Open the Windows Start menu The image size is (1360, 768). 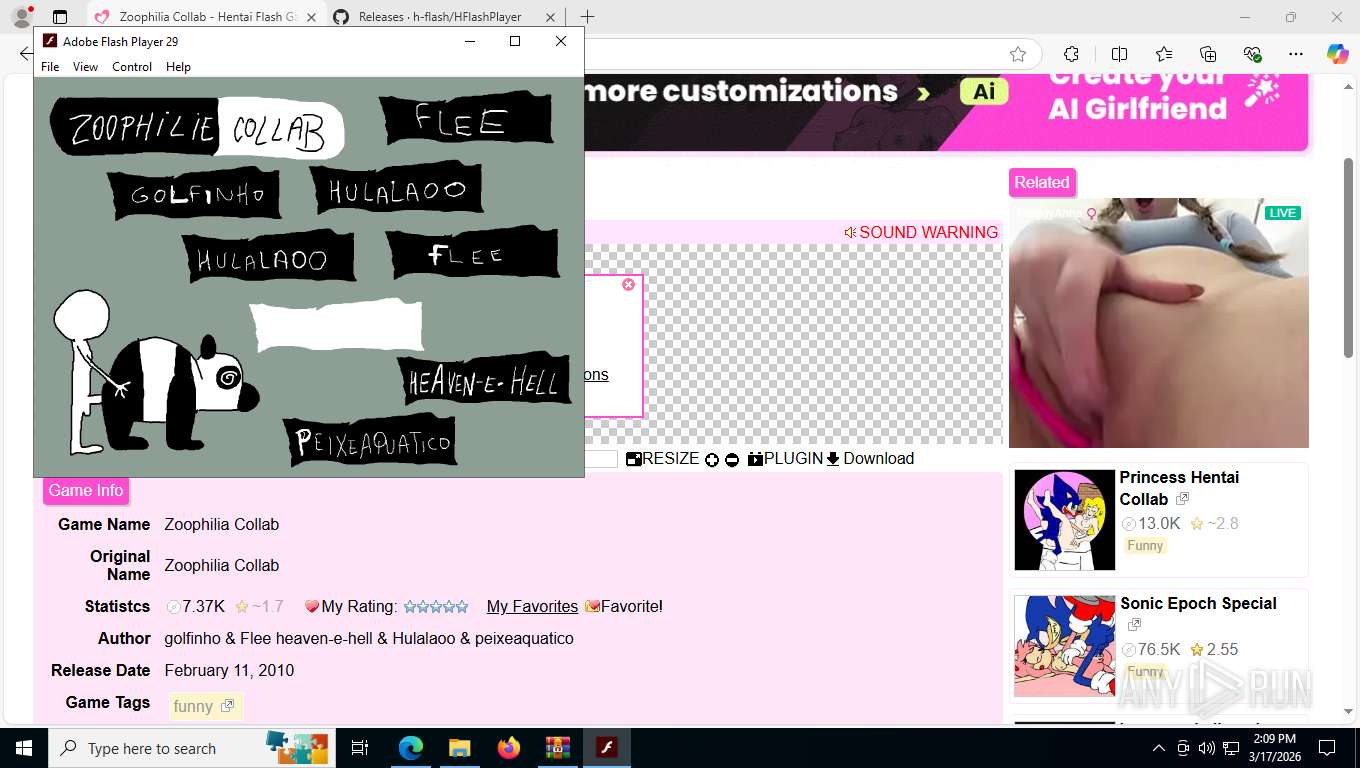coord(23,748)
